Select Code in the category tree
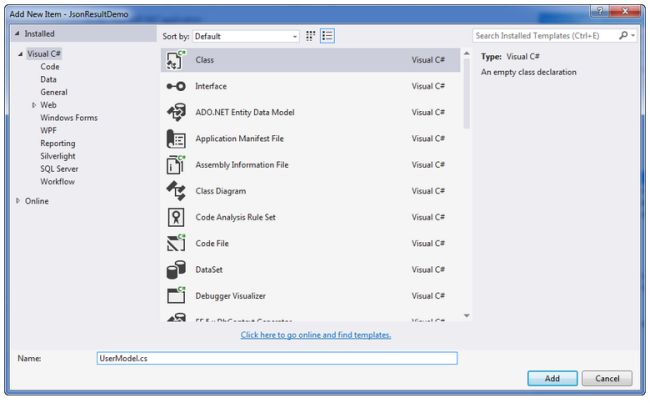 coord(50,67)
